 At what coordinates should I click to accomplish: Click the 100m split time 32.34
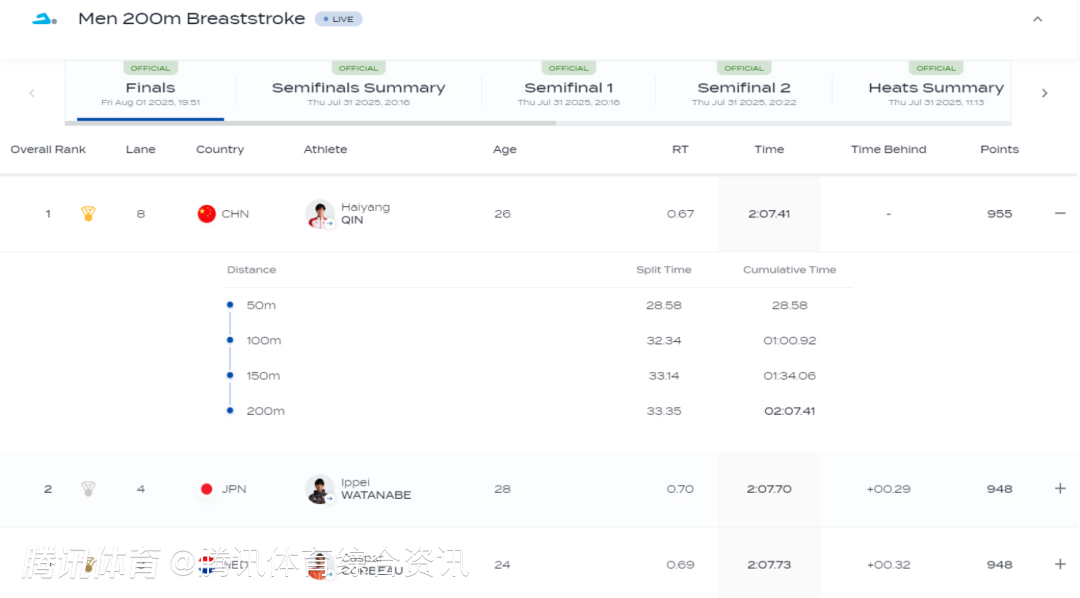(663, 340)
